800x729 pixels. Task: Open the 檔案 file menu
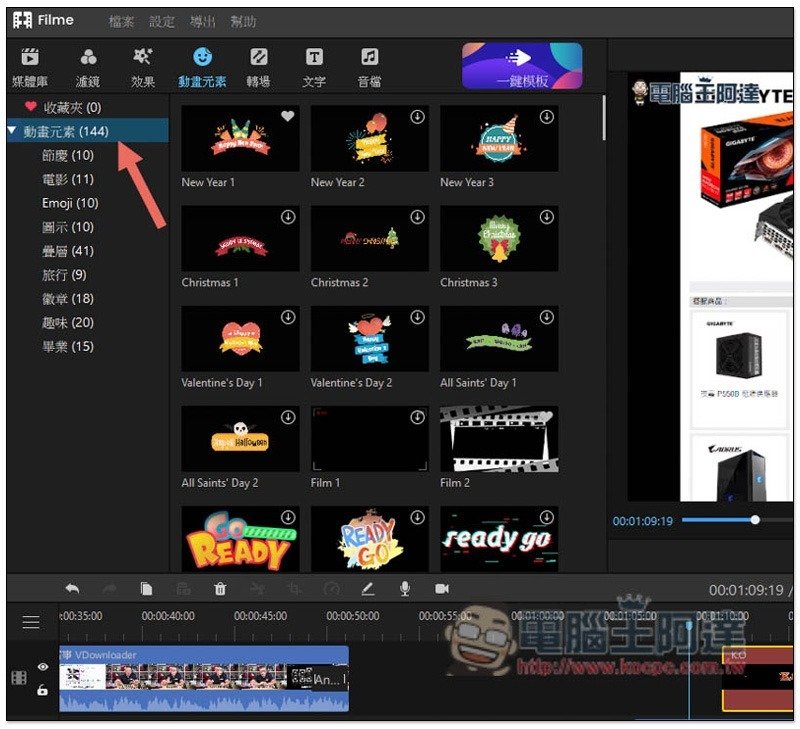(x=120, y=21)
